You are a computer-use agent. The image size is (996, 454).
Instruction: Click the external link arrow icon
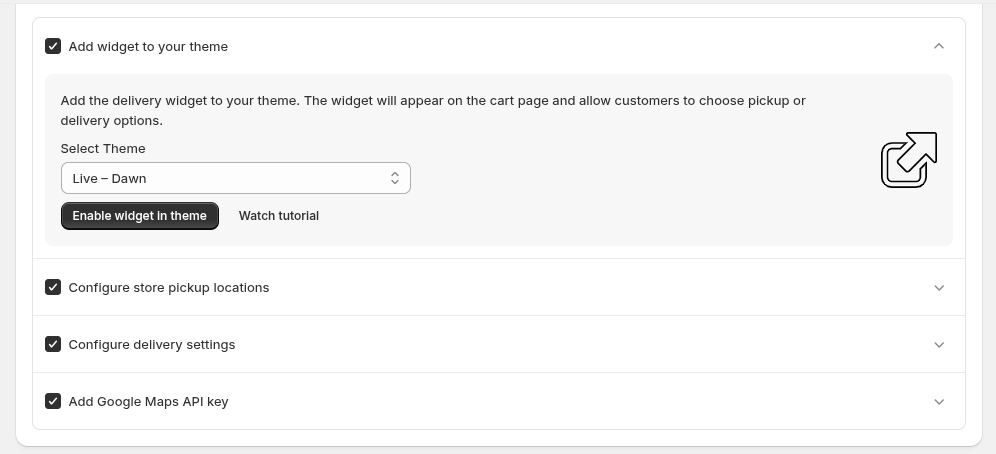[x=909, y=160]
